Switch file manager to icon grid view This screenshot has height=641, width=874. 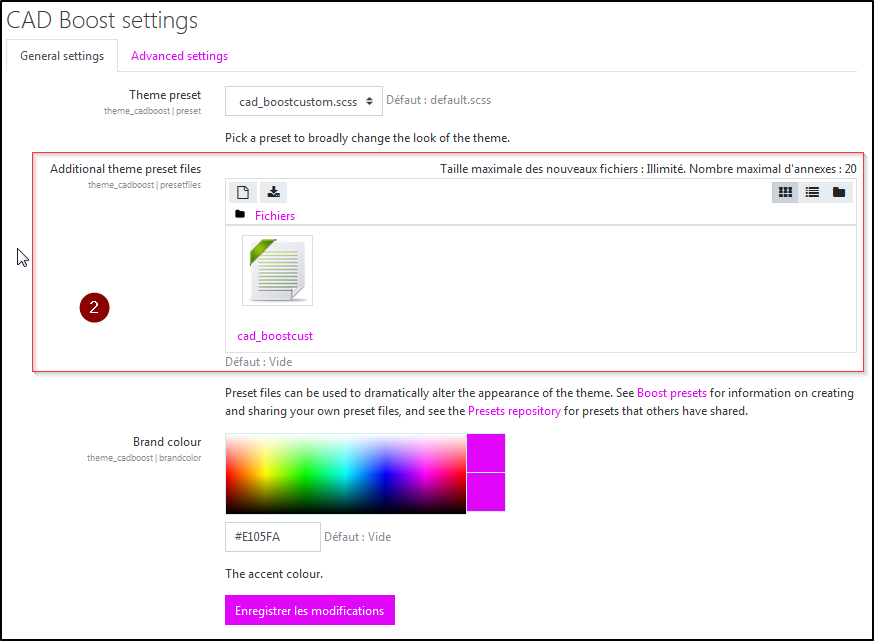pos(785,192)
